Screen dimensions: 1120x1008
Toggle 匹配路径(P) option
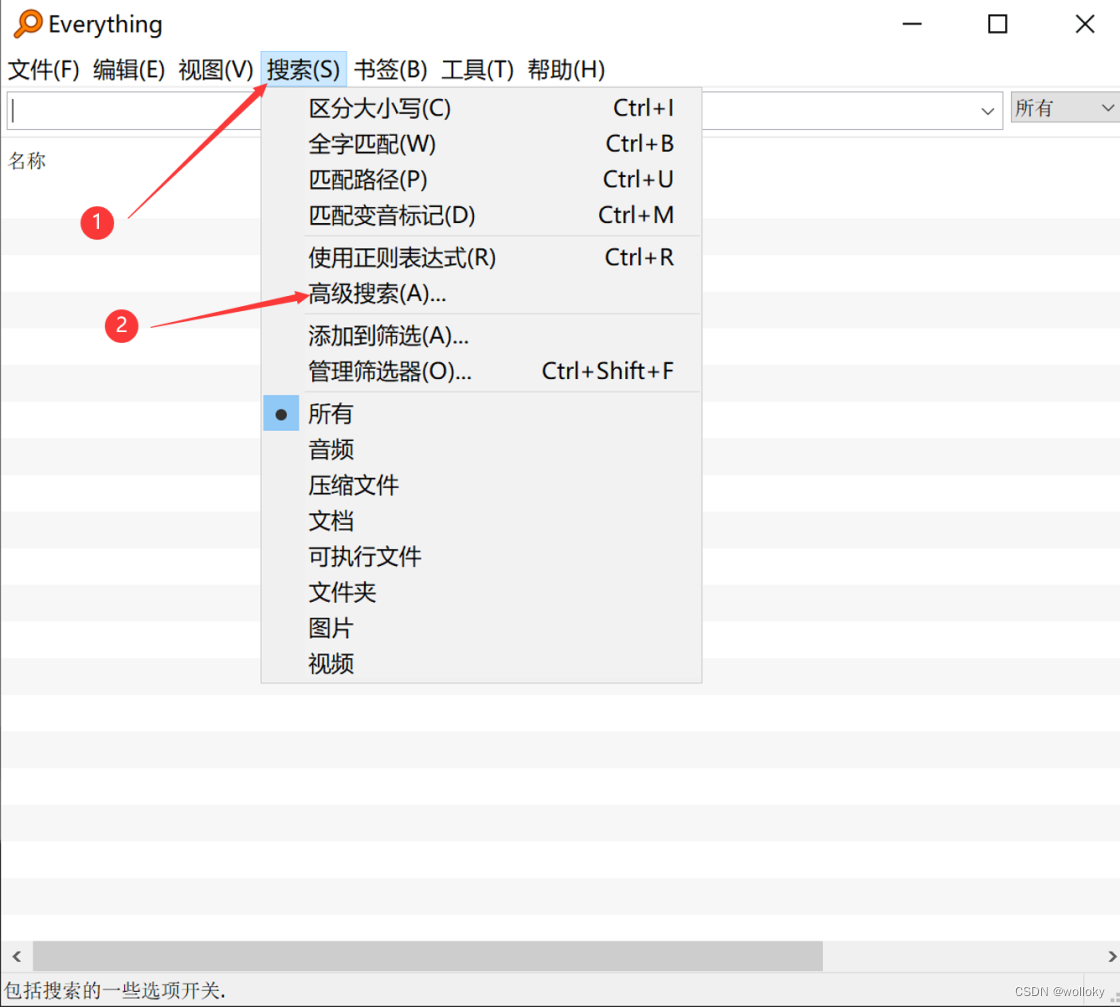[x=481, y=179]
